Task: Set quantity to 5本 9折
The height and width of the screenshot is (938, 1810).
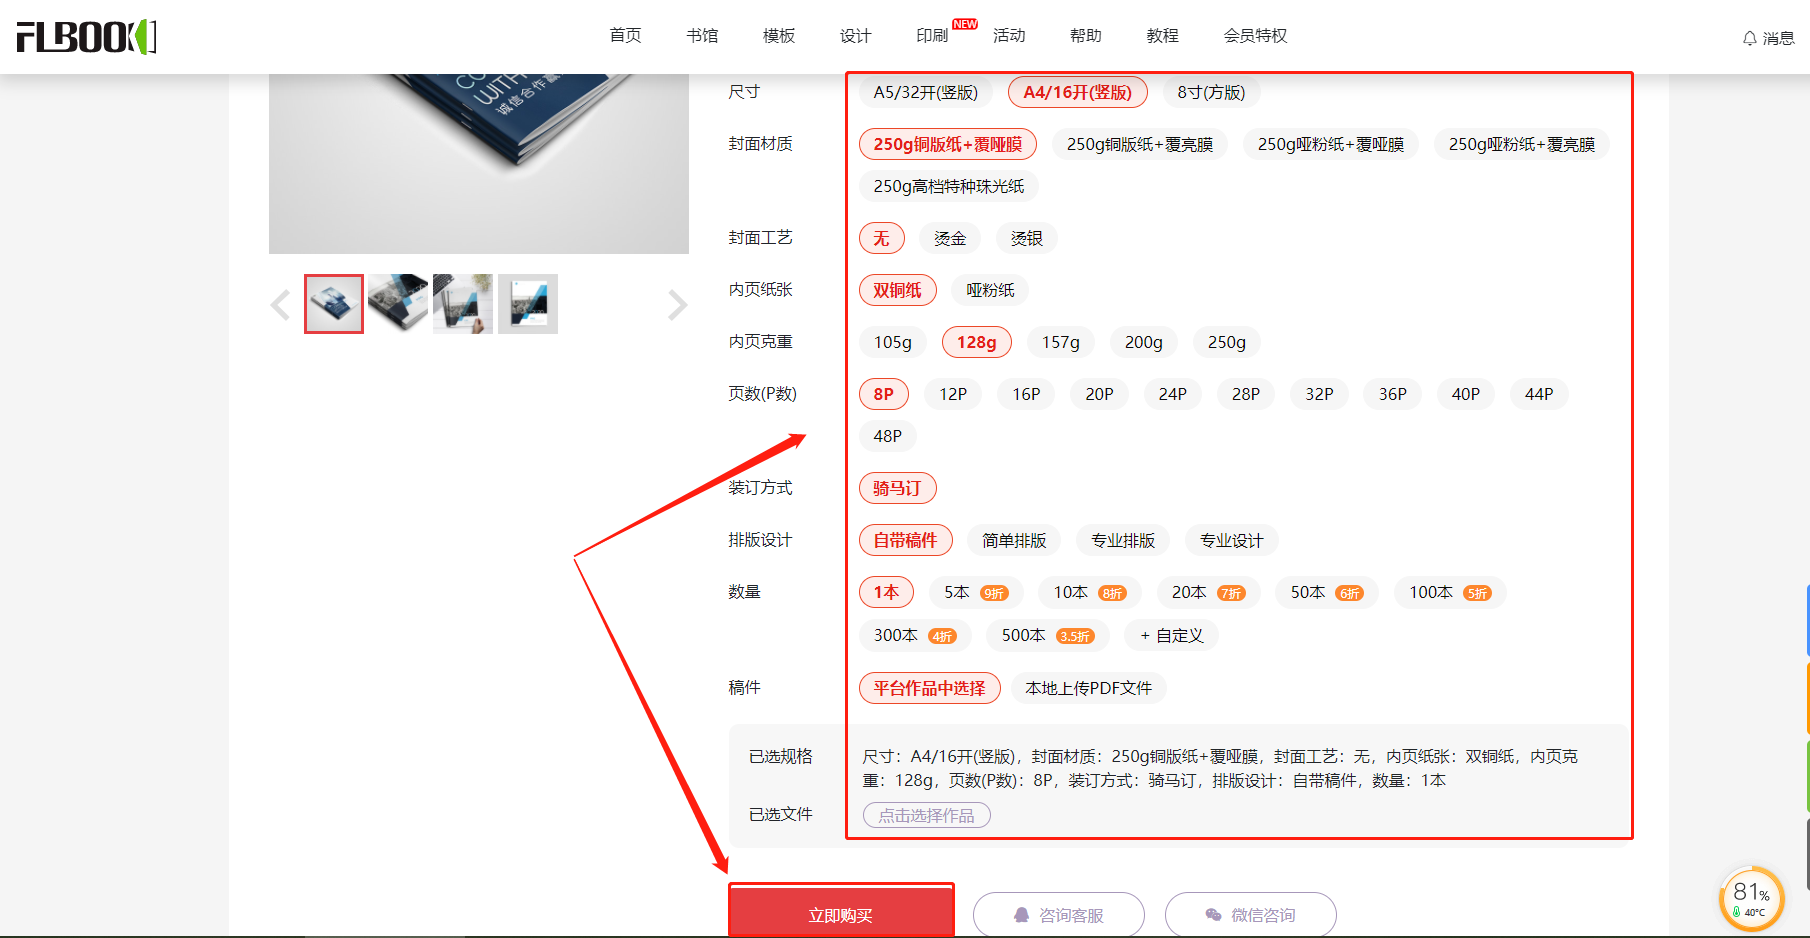Action: pos(976,592)
